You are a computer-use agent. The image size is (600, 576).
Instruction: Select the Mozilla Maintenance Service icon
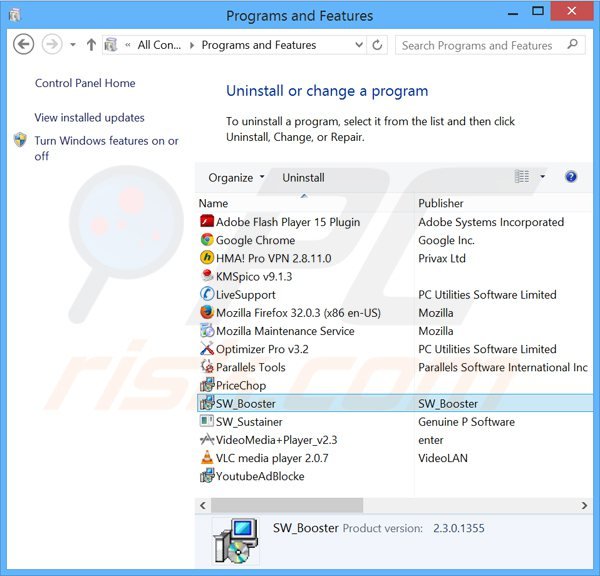click(207, 330)
